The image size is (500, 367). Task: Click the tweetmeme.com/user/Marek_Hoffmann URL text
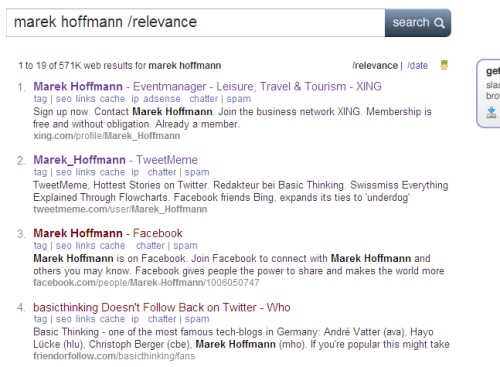point(120,209)
